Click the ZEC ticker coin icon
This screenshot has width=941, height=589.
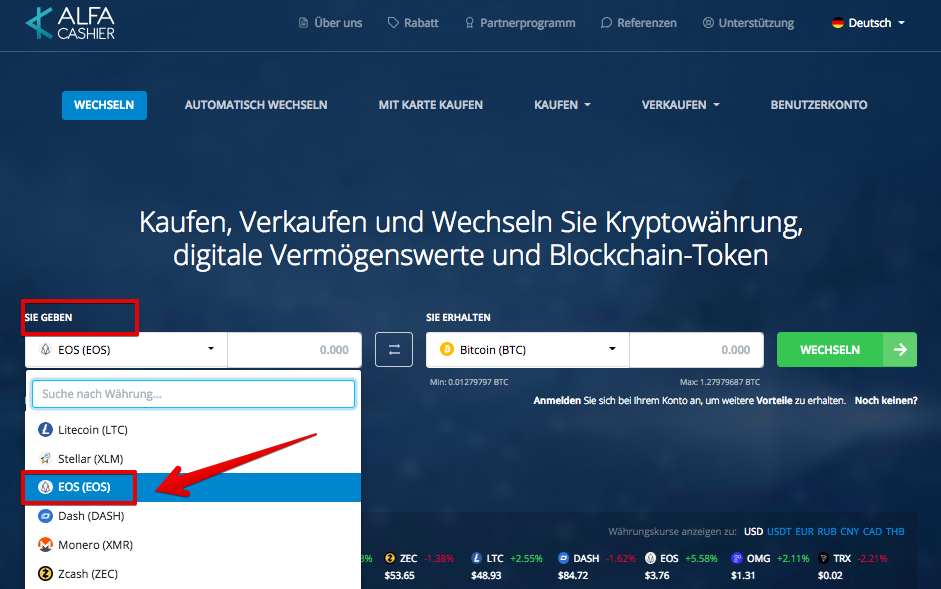coord(389,558)
